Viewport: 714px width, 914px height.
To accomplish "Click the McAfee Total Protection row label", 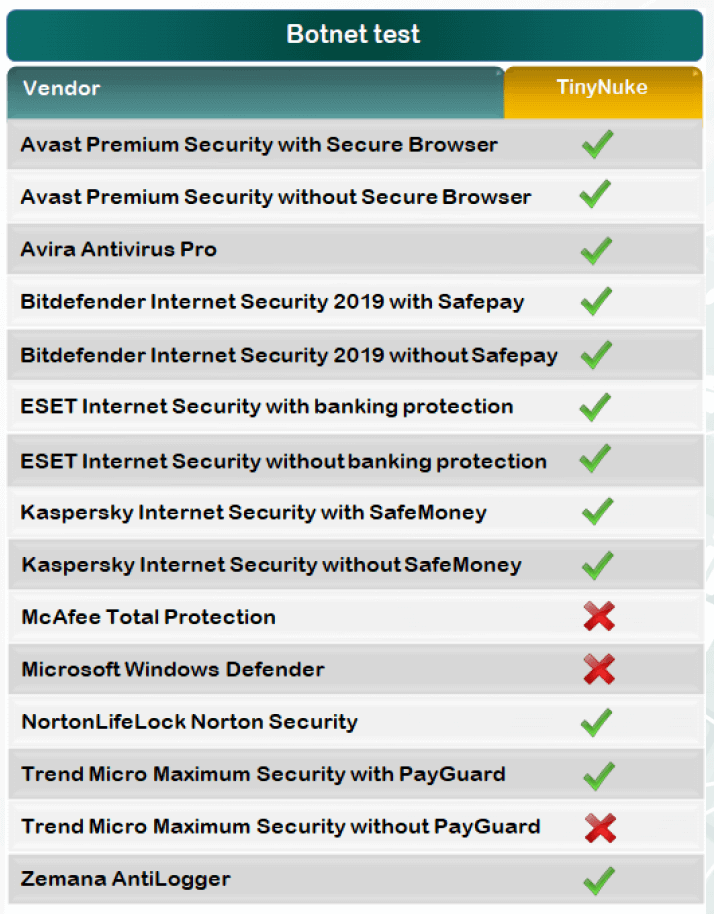I will click(148, 617).
